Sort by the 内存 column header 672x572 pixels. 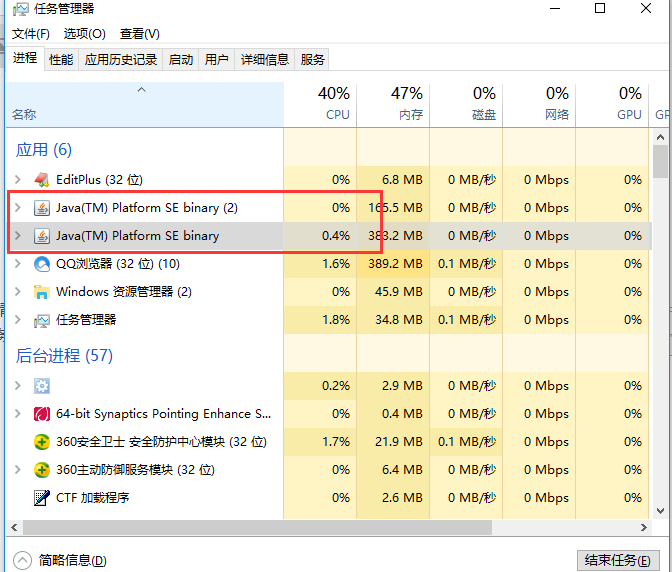pos(393,105)
